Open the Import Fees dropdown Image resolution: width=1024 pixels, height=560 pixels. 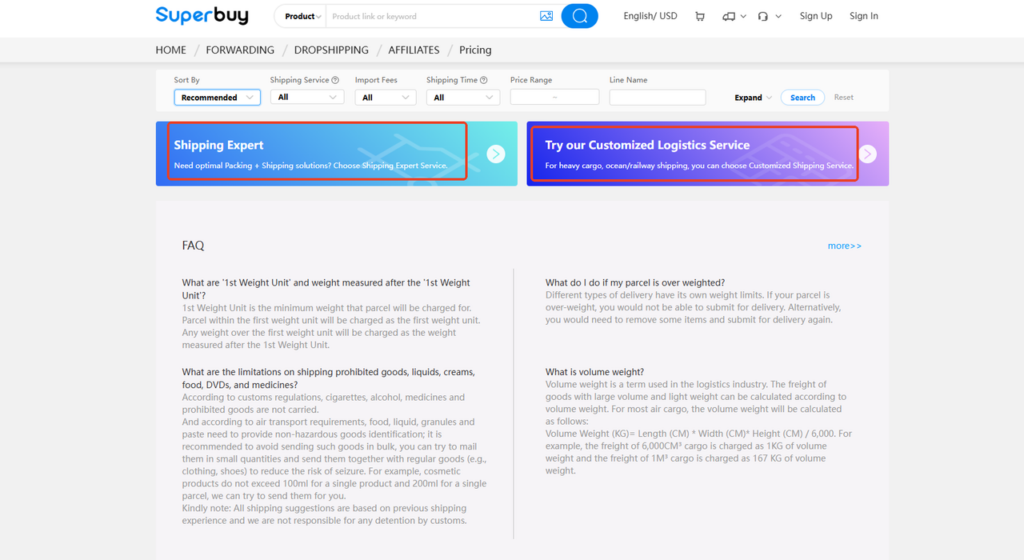tap(386, 98)
